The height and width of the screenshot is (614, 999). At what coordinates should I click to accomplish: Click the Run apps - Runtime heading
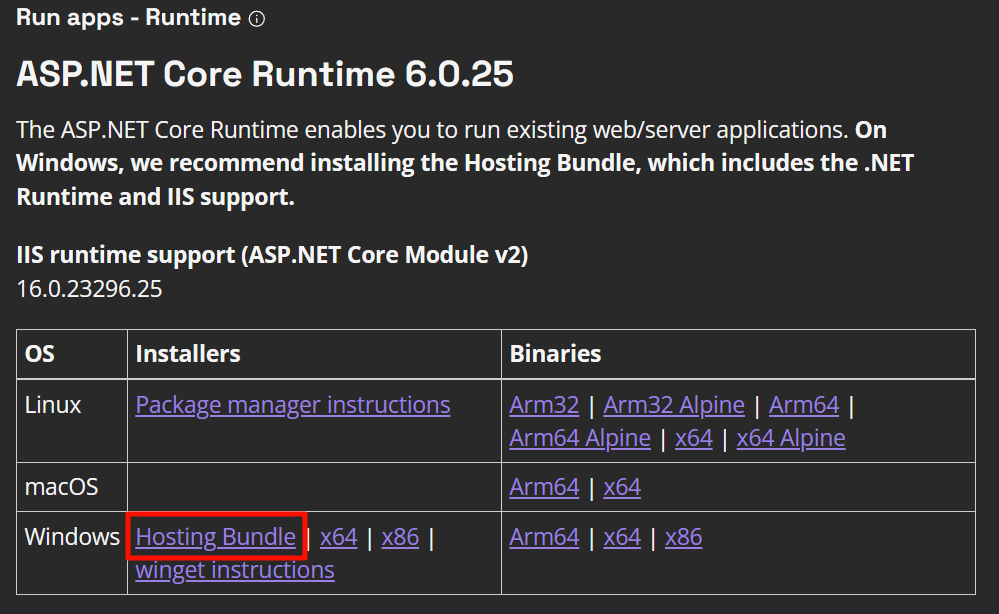(x=128, y=18)
